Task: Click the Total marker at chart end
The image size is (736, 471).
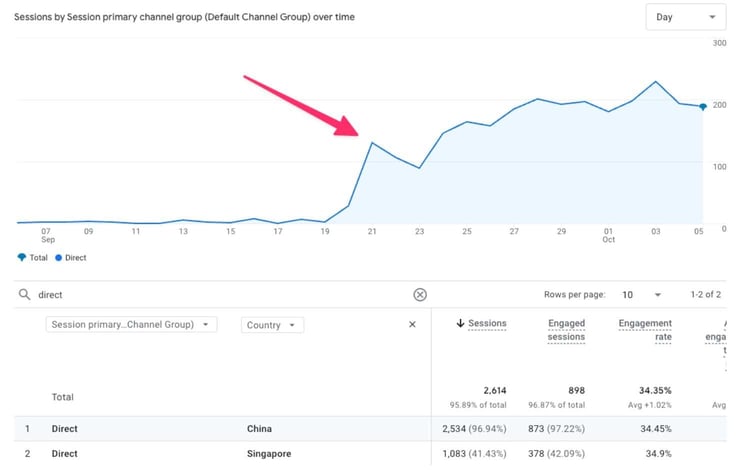Action: pyautogui.click(x=703, y=107)
